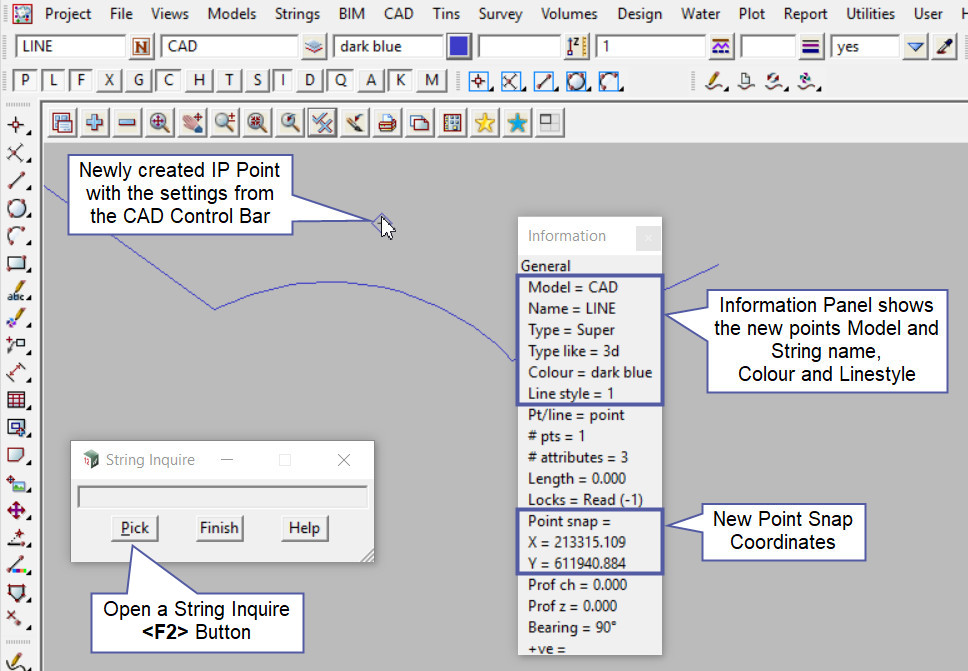Select the text 'abc' tool in sidebar

(x=16, y=293)
